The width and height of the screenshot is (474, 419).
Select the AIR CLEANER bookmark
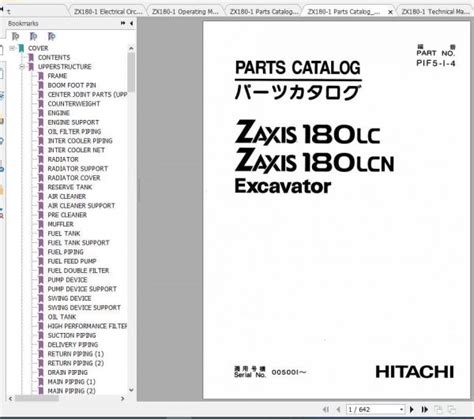pos(67,196)
